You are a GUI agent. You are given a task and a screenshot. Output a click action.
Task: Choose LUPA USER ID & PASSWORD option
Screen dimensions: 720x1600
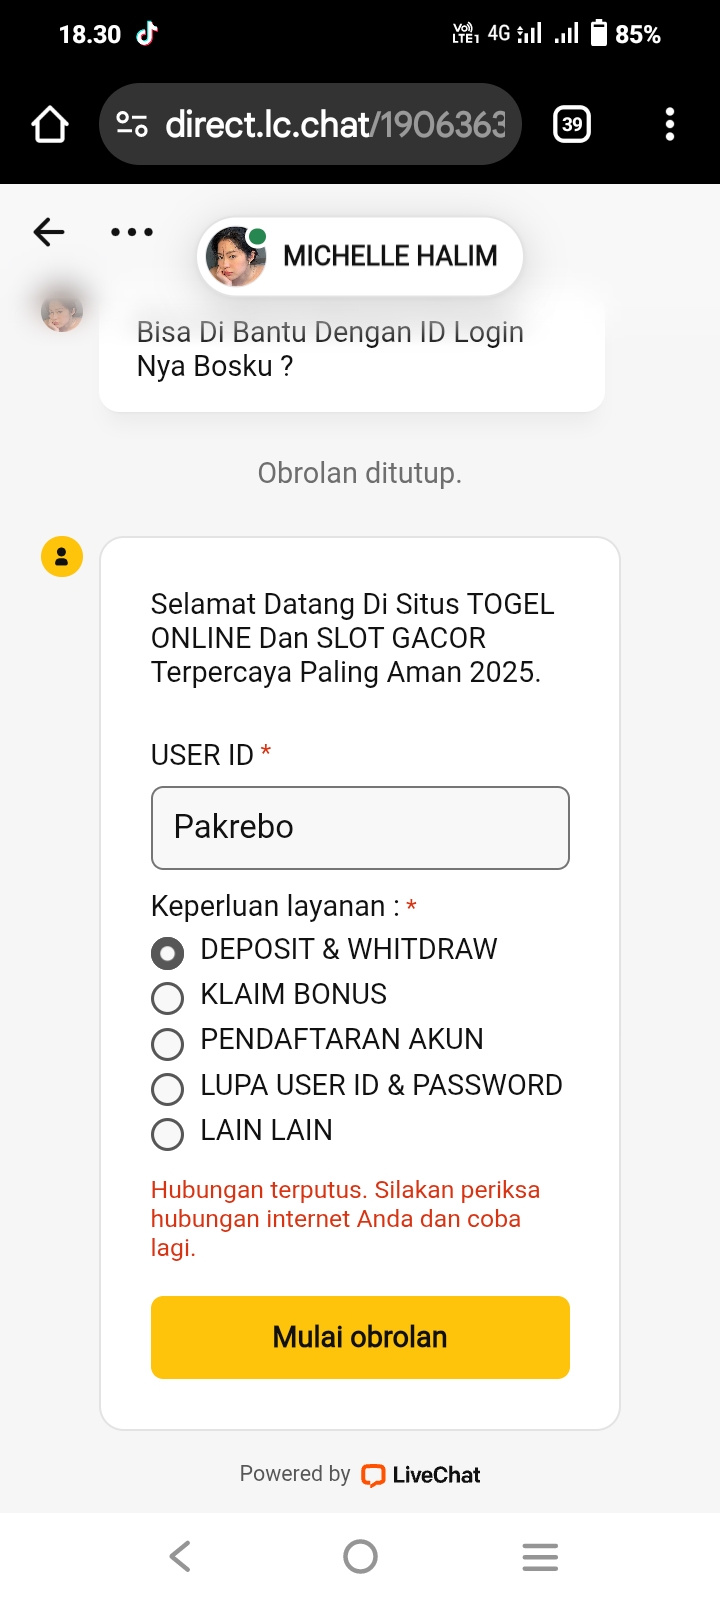tap(168, 1089)
